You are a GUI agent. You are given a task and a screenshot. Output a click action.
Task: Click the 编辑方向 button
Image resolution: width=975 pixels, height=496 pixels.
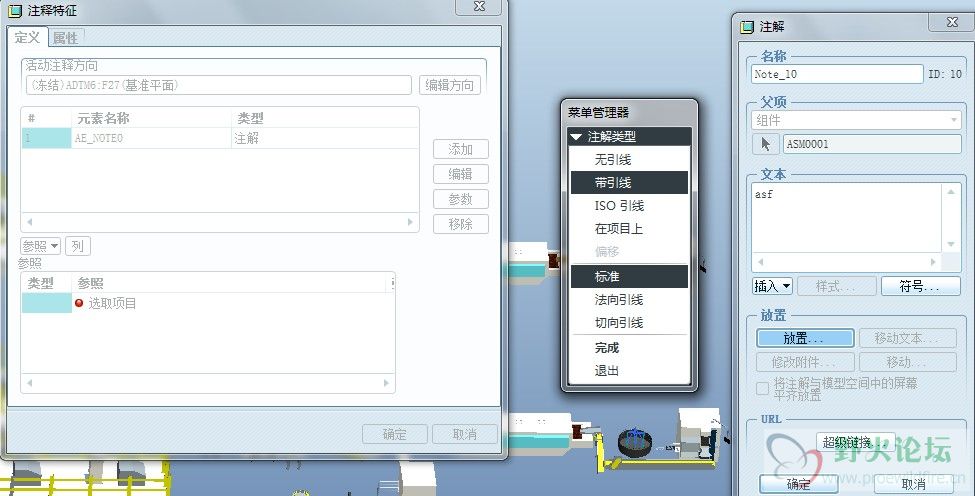coord(450,85)
